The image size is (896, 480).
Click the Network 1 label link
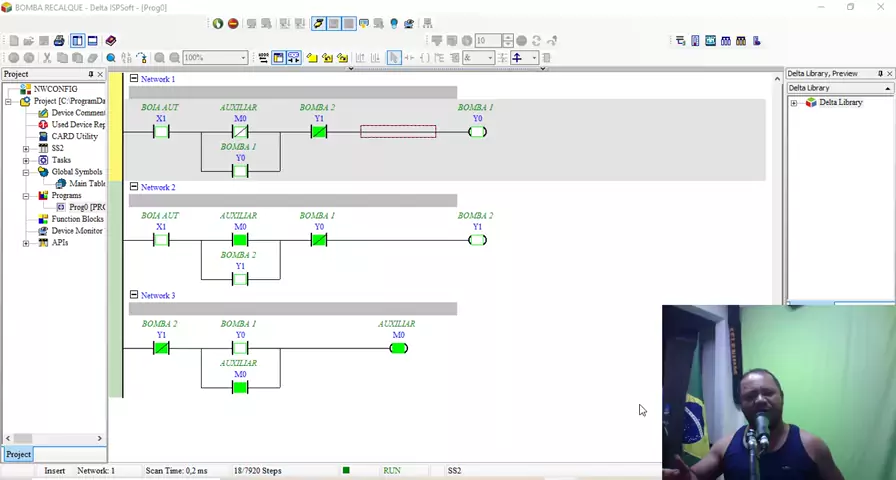point(157,79)
